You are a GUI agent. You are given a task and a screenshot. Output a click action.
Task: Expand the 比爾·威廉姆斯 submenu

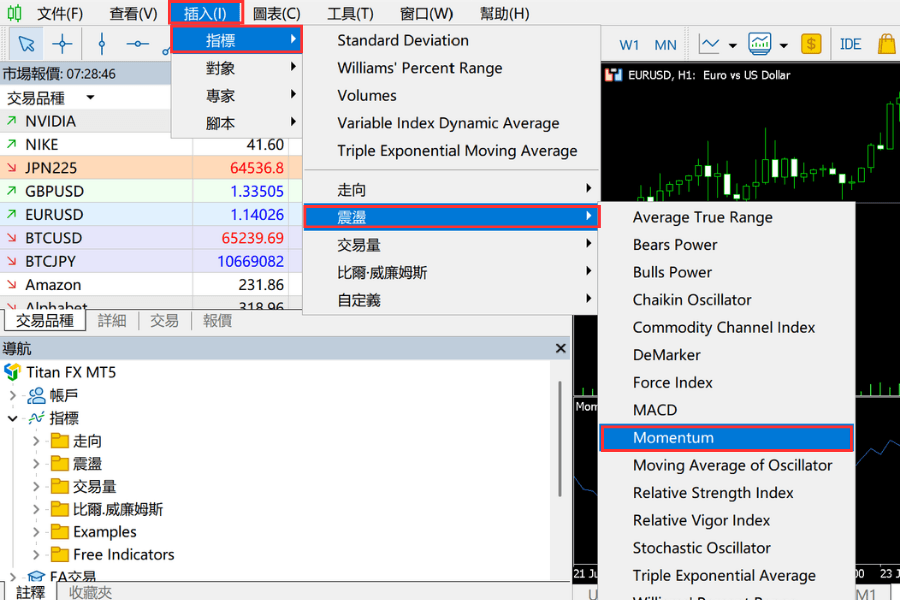coord(451,273)
